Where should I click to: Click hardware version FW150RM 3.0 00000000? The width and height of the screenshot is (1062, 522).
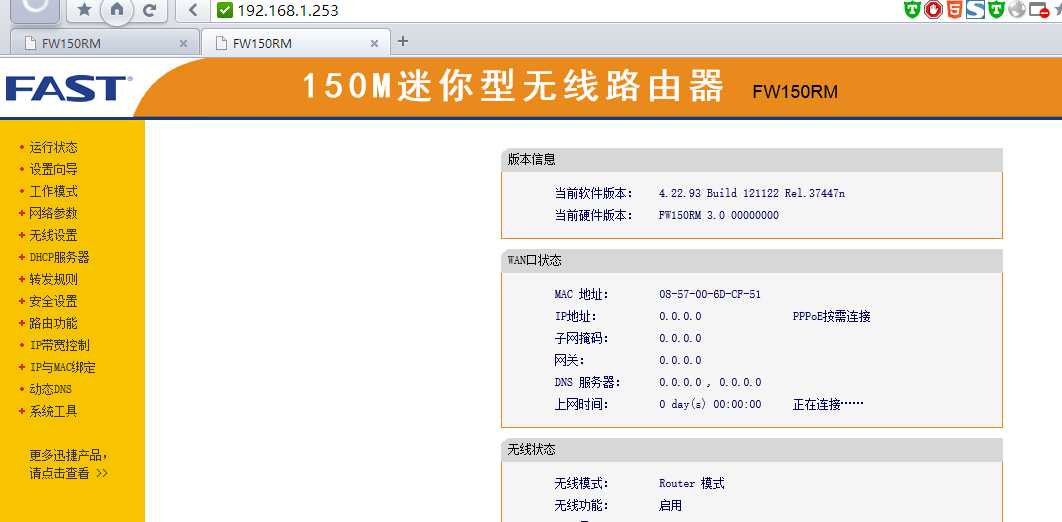click(719, 215)
